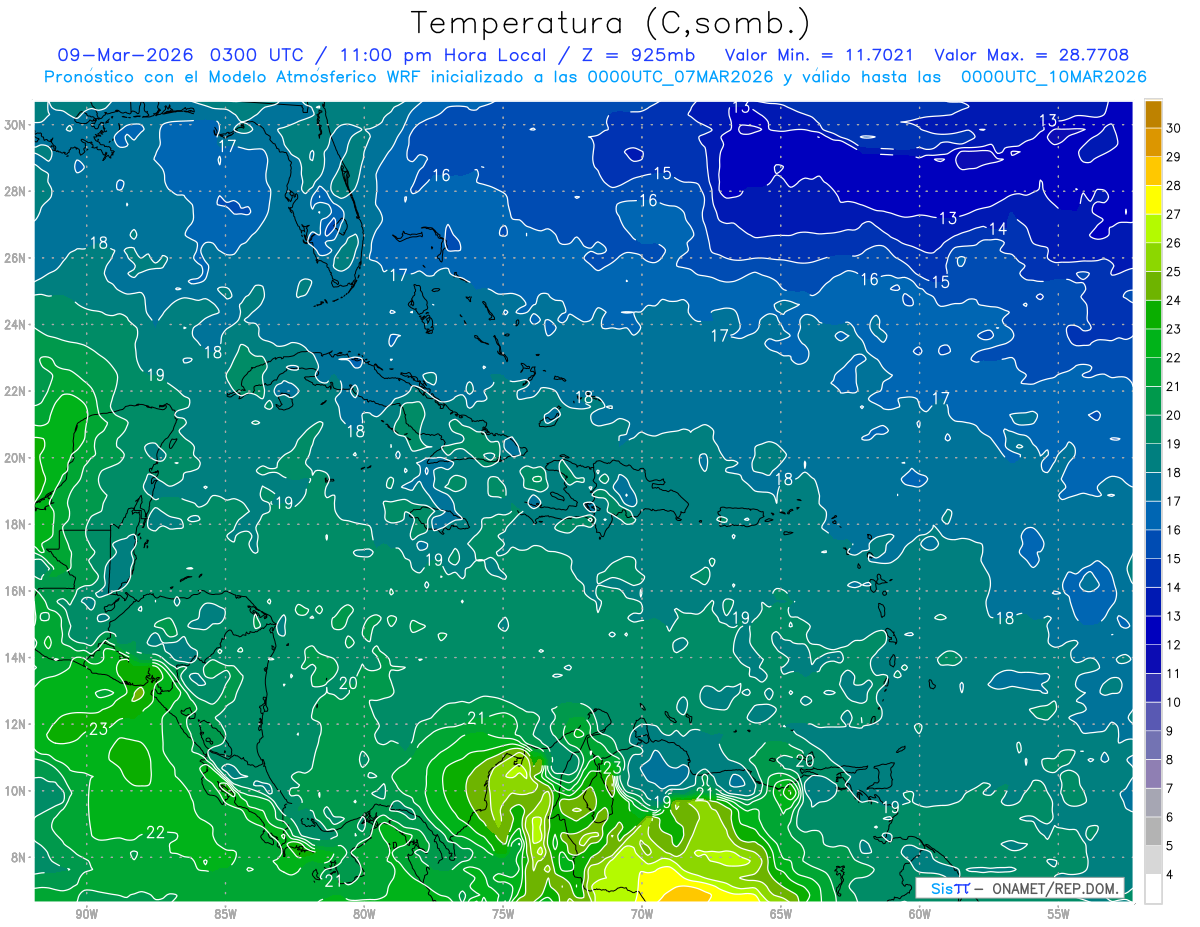Click the '28N' latitude axis label

pyautogui.click(x=15, y=191)
